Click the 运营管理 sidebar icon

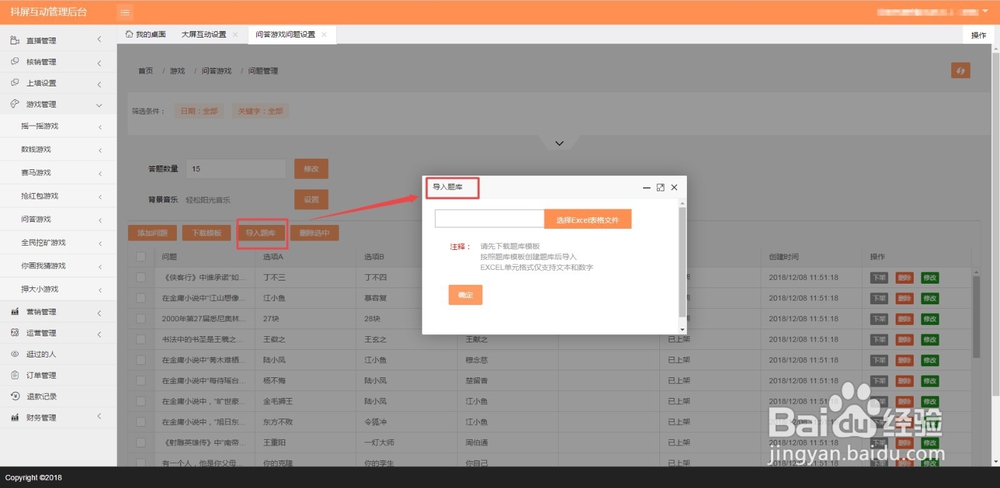click(15, 333)
